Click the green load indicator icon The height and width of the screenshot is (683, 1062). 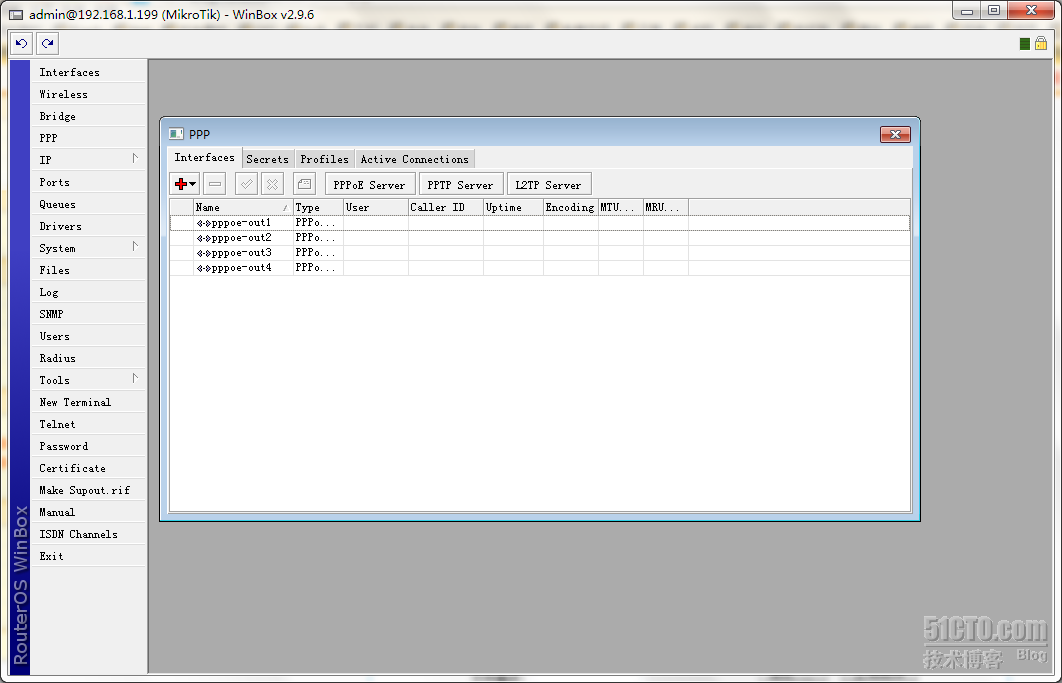pyautogui.click(x=1025, y=44)
